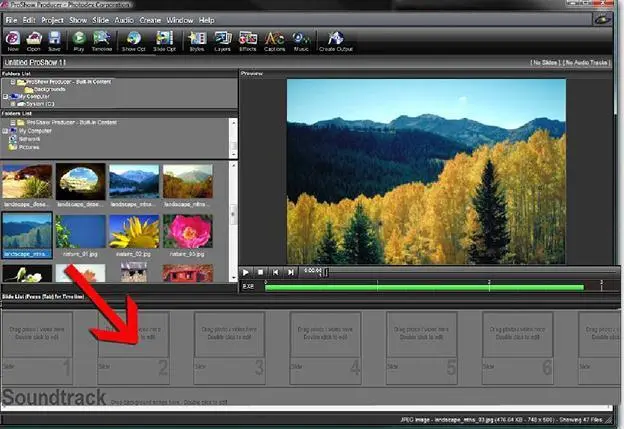Image resolution: width=624 pixels, height=429 pixels.
Task: Open Slide Options toolbar icon
Action: point(164,41)
